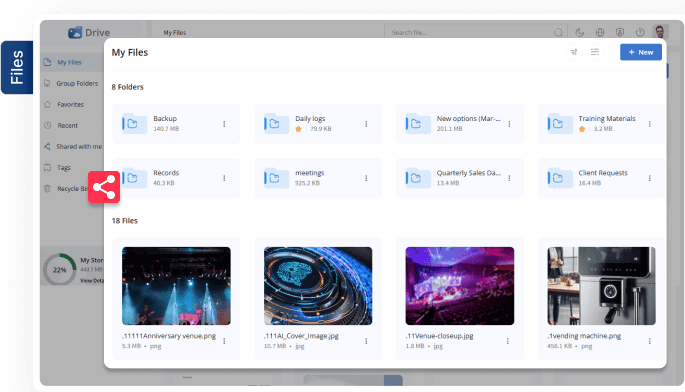Open options menu for Training Materials folder
Viewport: 685px width, 392px height.
tap(650, 124)
